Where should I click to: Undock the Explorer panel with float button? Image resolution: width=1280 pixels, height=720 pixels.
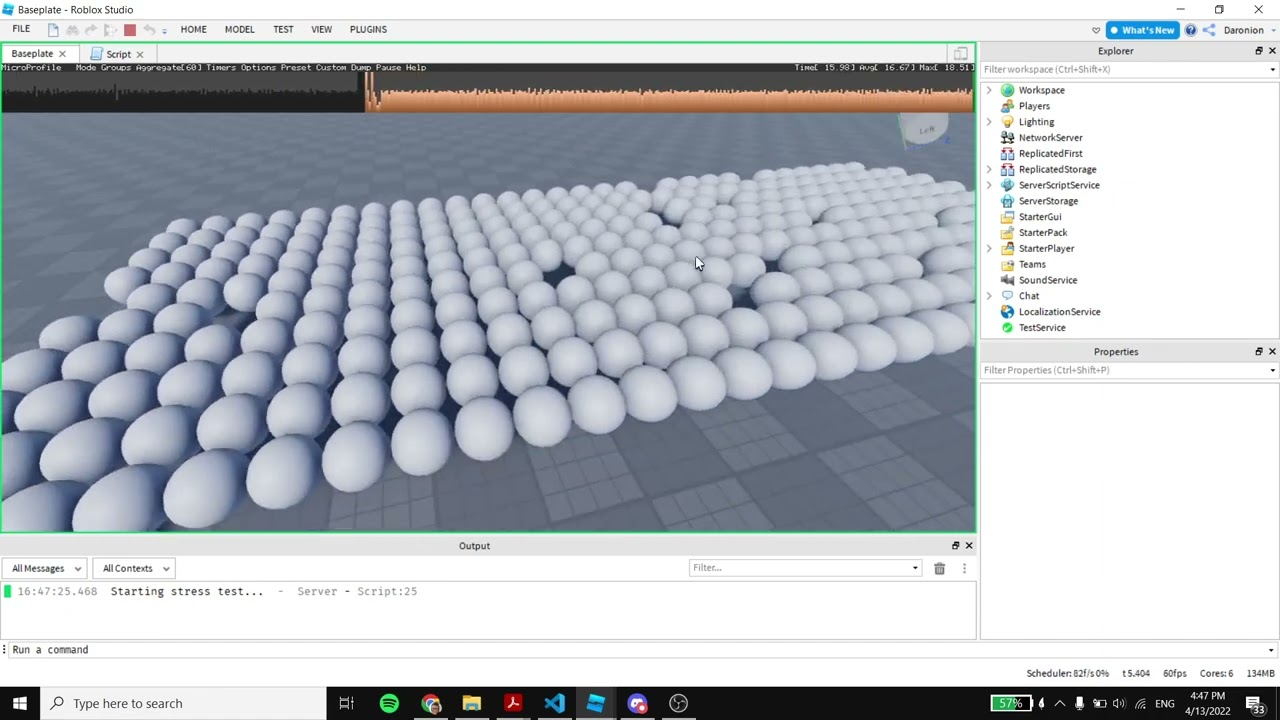pyautogui.click(x=1258, y=51)
